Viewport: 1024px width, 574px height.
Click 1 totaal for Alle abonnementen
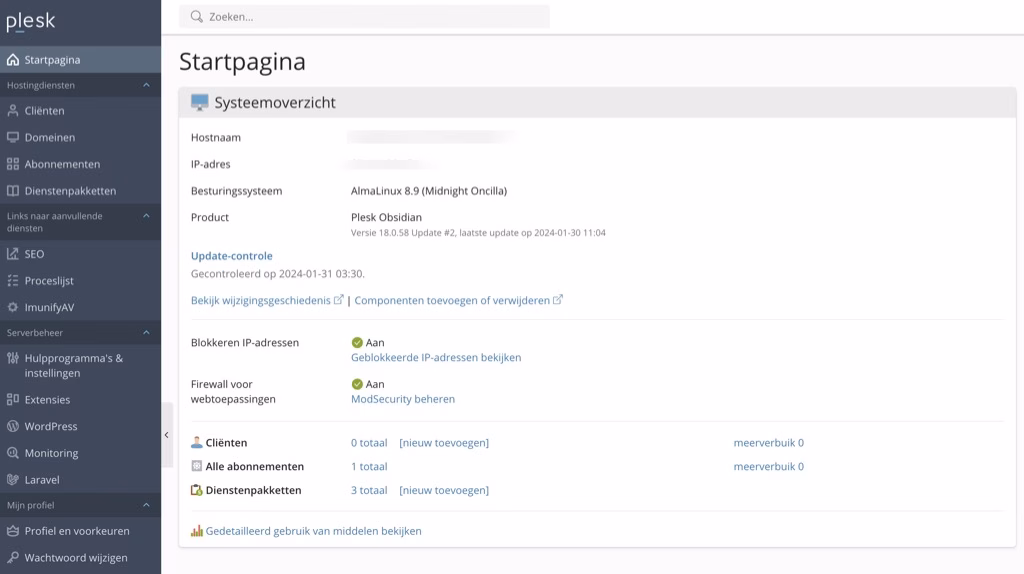pyautogui.click(x=369, y=466)
